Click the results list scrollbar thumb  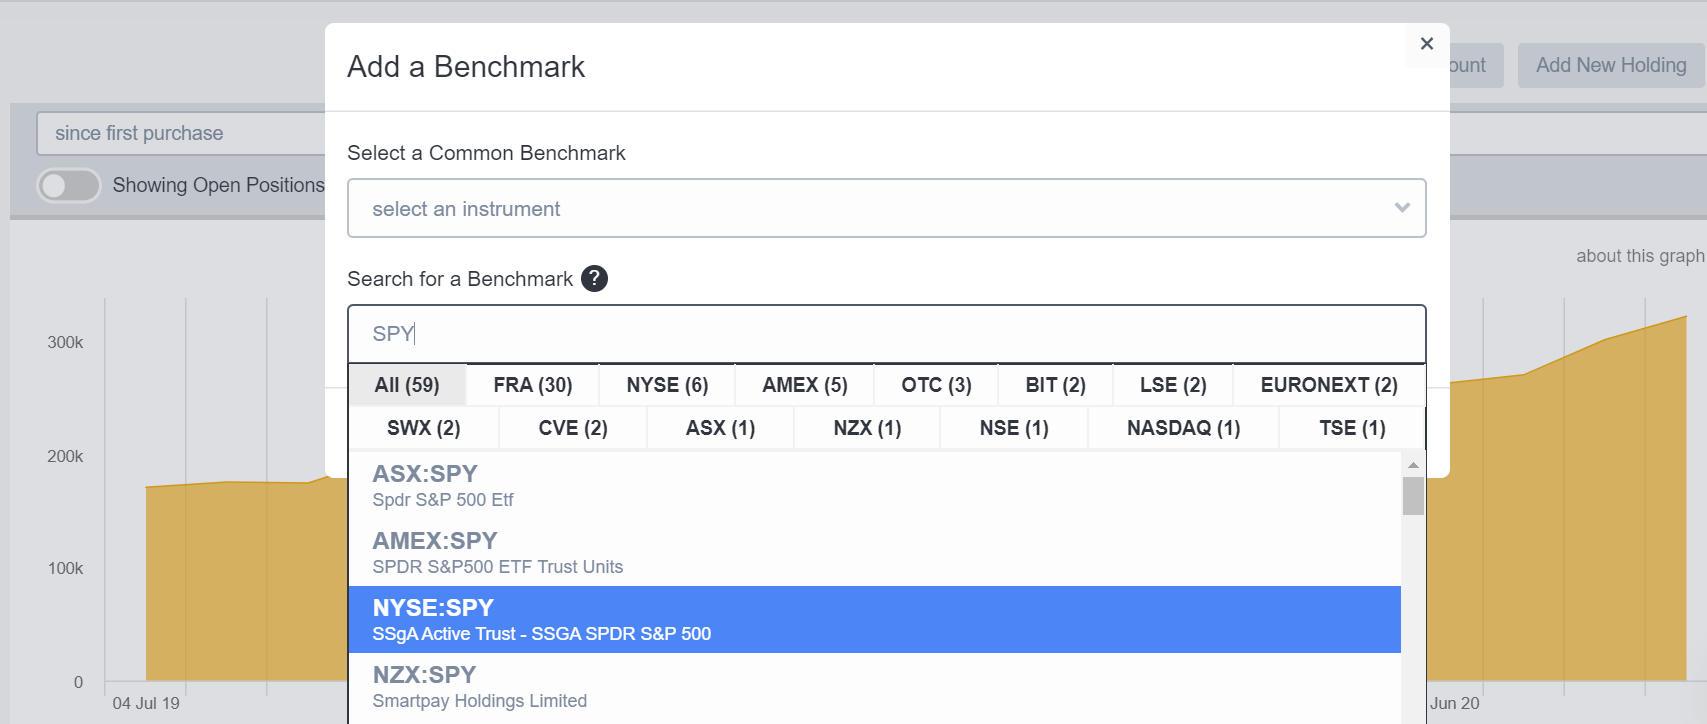(1413, 496)
